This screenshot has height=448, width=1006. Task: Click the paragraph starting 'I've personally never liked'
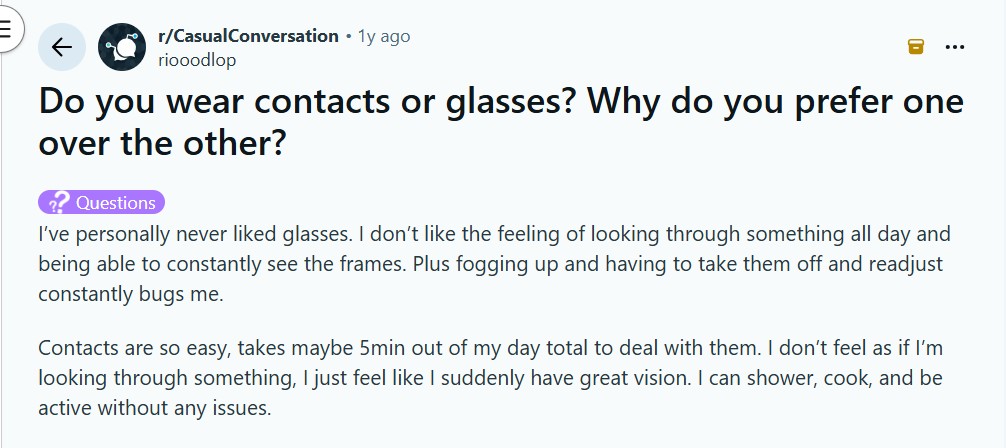(494, 264)
